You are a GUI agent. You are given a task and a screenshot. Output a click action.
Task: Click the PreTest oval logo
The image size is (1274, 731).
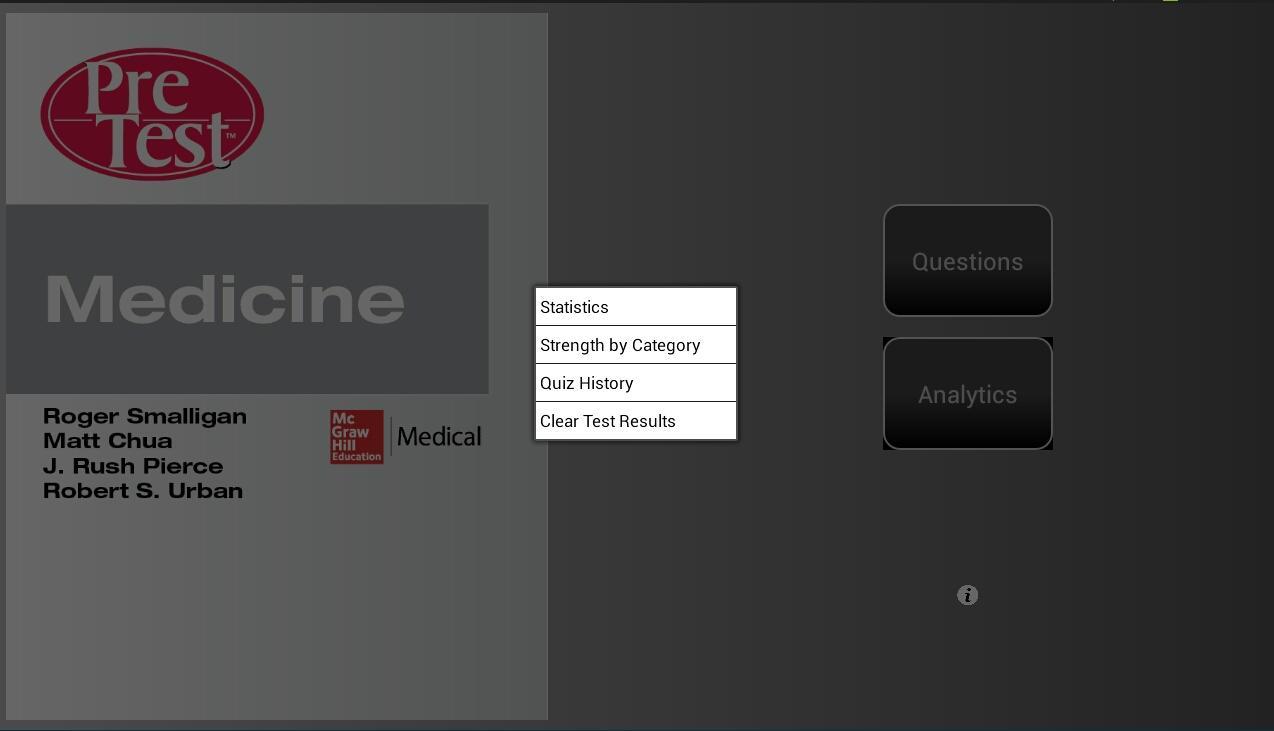[x=152, y=114]
